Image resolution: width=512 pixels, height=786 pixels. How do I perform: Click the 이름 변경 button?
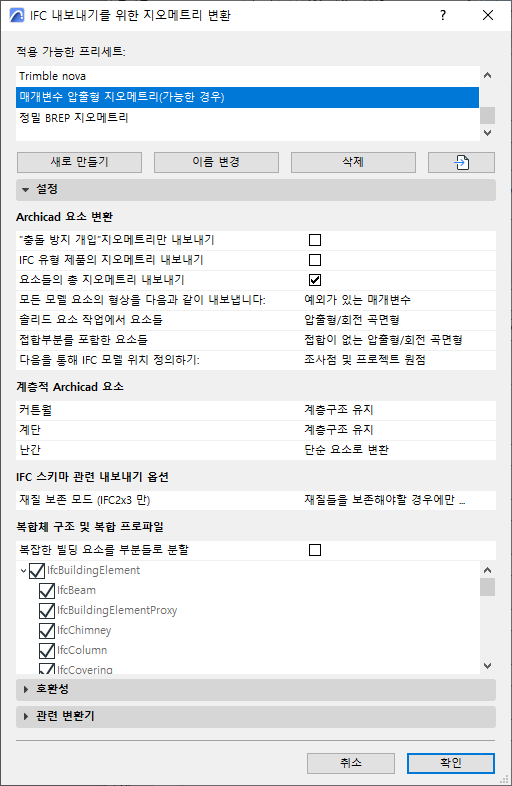point(216,162)
